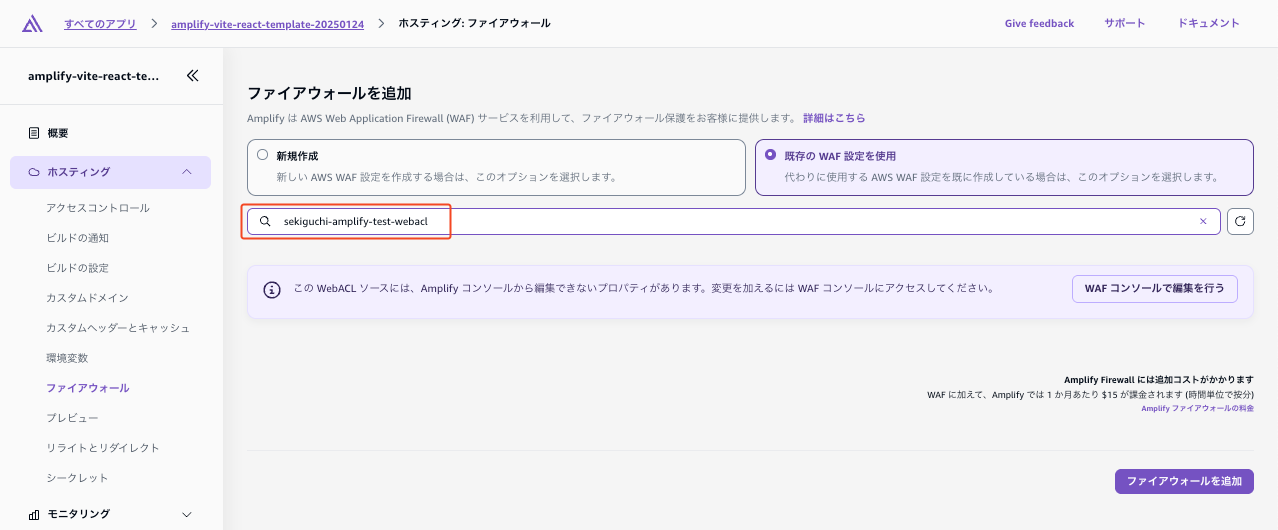Open カスタムドメイン page
This screenshot has width=1278, height=530.
(x=87, y=298)
